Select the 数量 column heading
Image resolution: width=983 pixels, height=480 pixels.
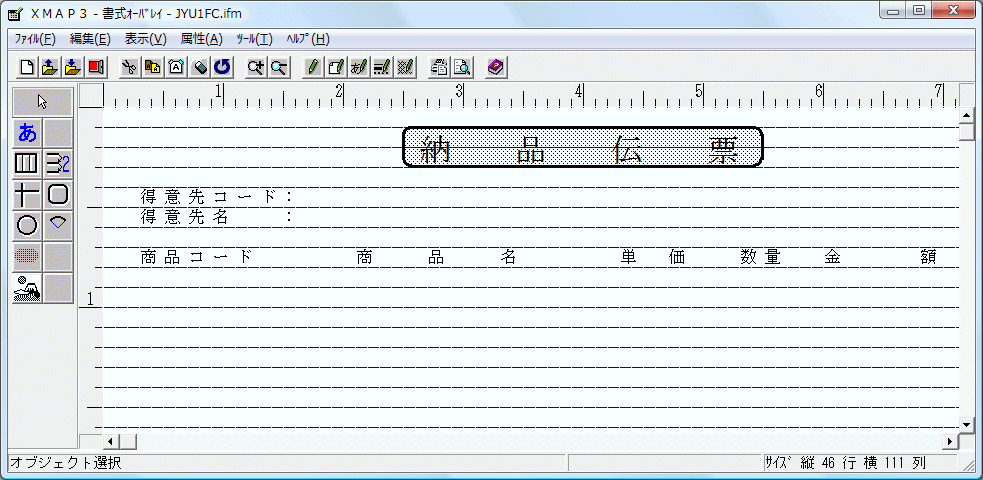coord(760,257)
